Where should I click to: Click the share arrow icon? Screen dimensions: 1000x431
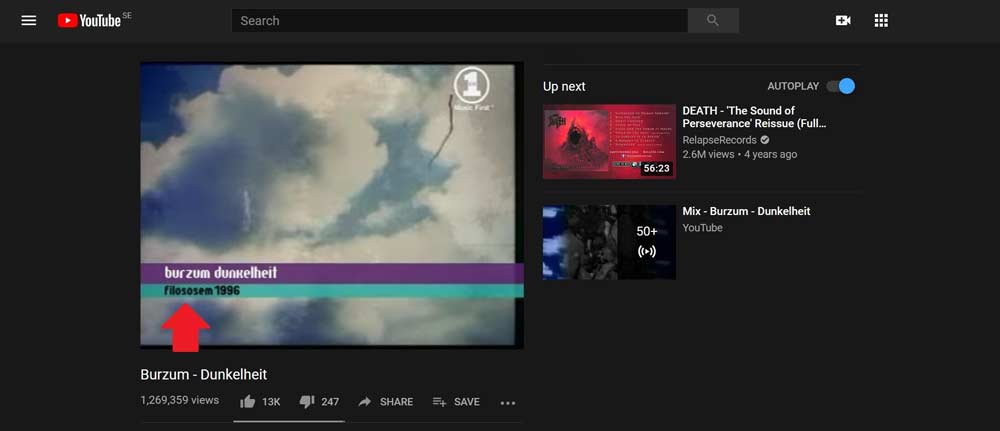tap(365, 402)
